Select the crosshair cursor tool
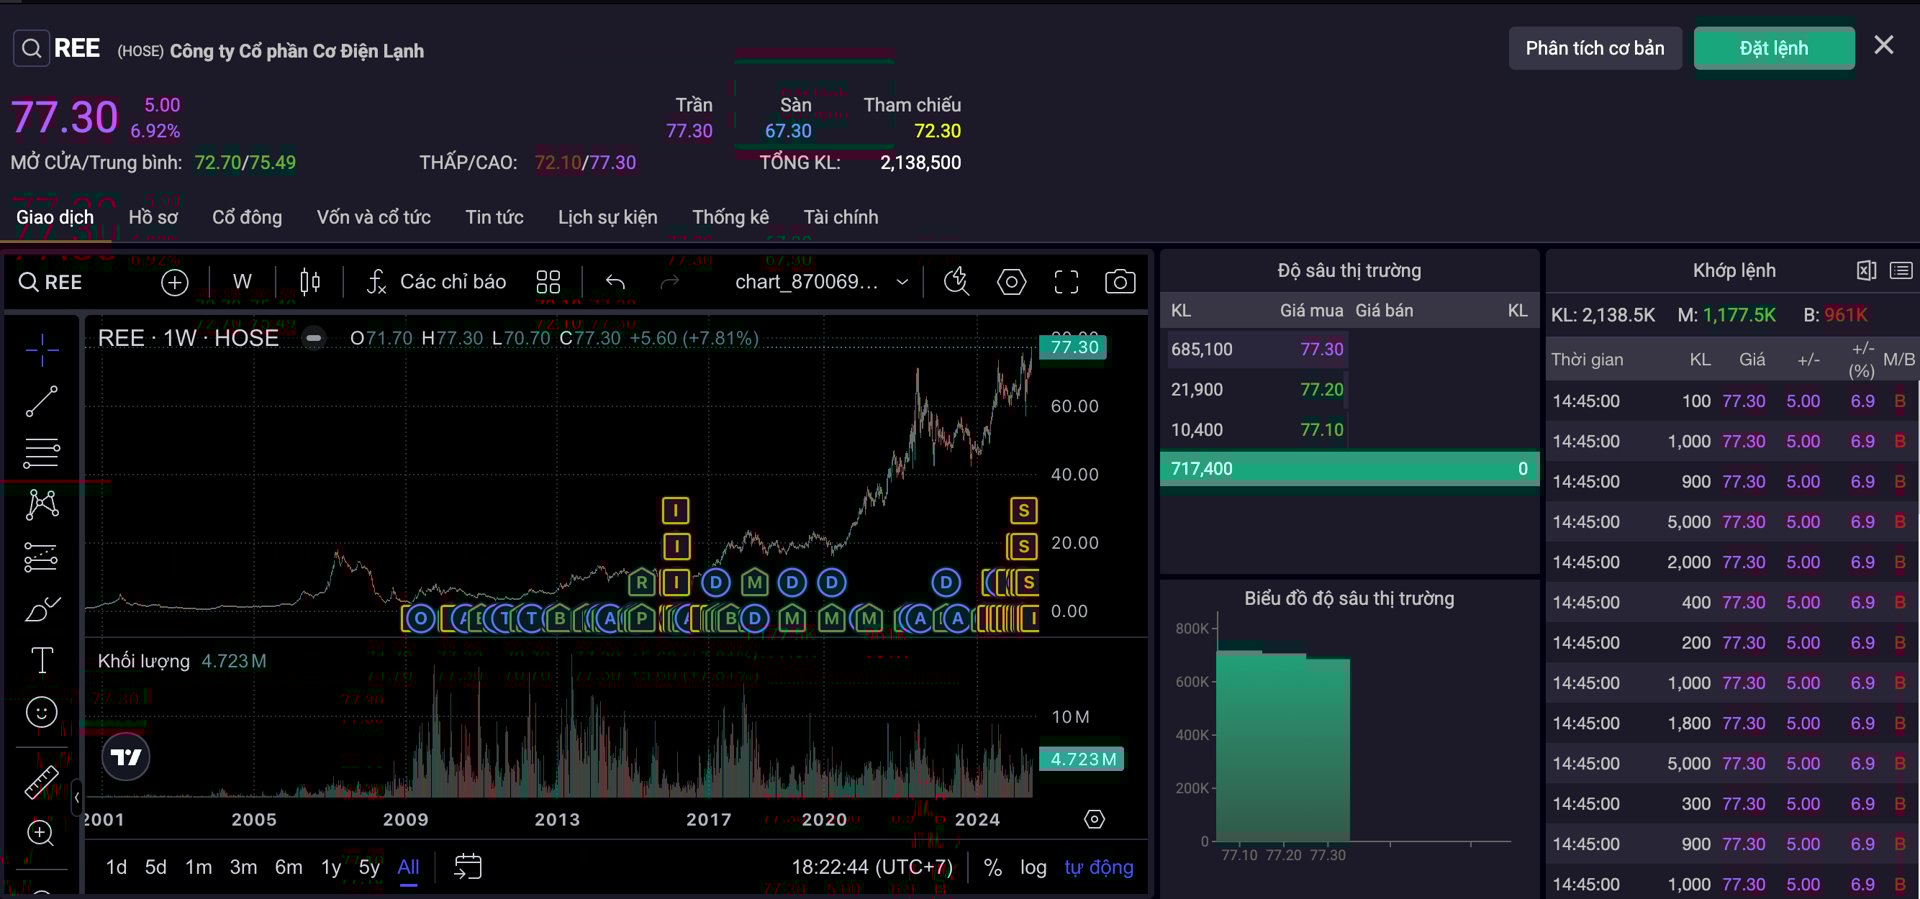The height and width of the screenshot is (899, 1920). pos(42,350)
